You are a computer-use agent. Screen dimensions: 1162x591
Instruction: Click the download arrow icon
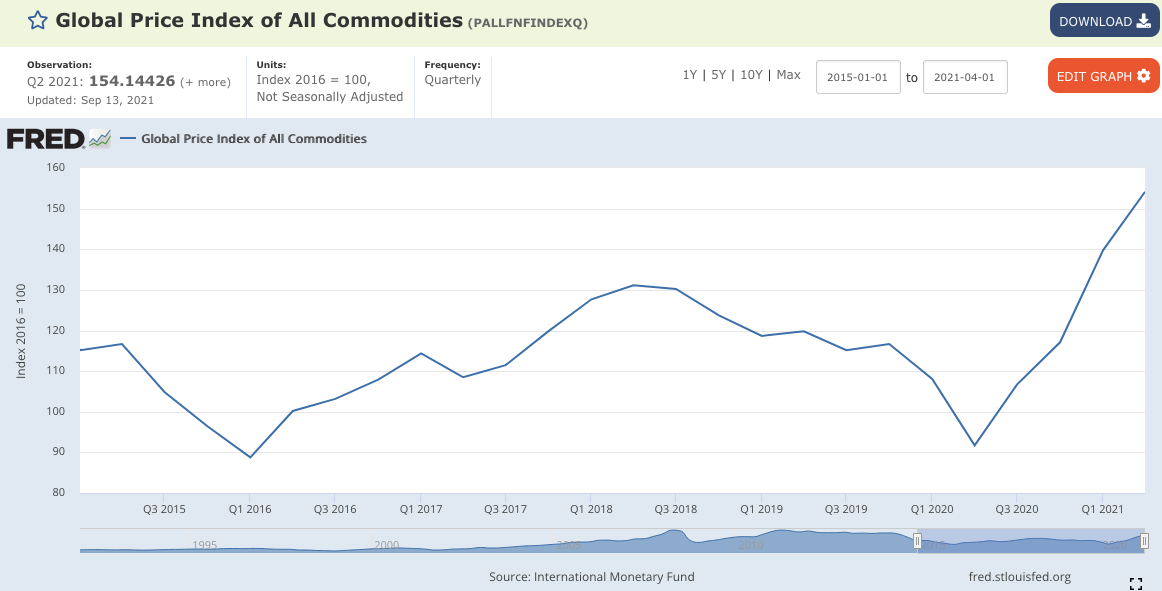click(x=1141, y=21)
